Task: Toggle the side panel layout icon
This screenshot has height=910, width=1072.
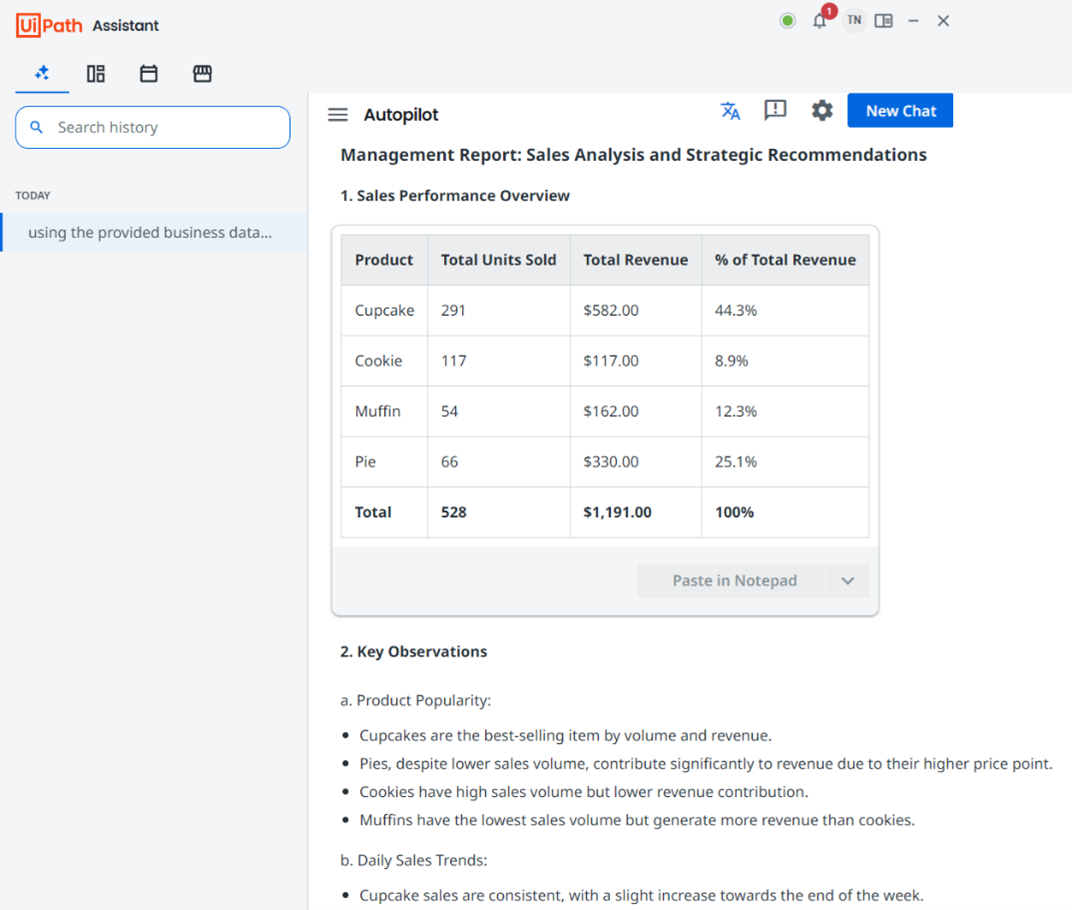Action: tap(883, 21)
